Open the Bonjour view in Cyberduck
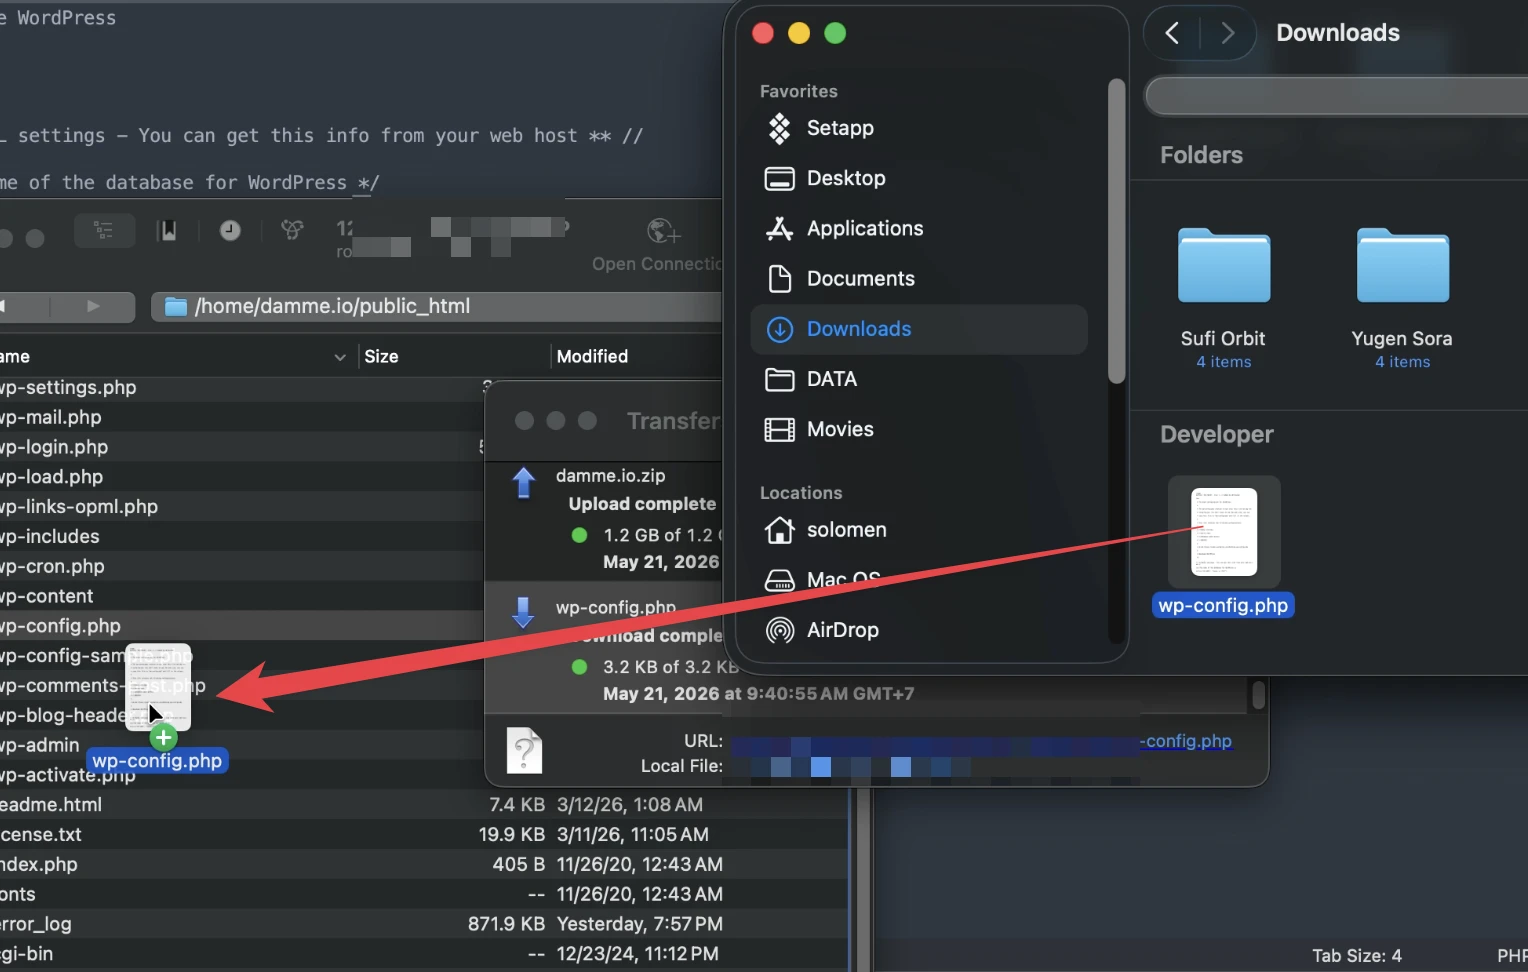The image size is (1528, 972). click(292, 231)
